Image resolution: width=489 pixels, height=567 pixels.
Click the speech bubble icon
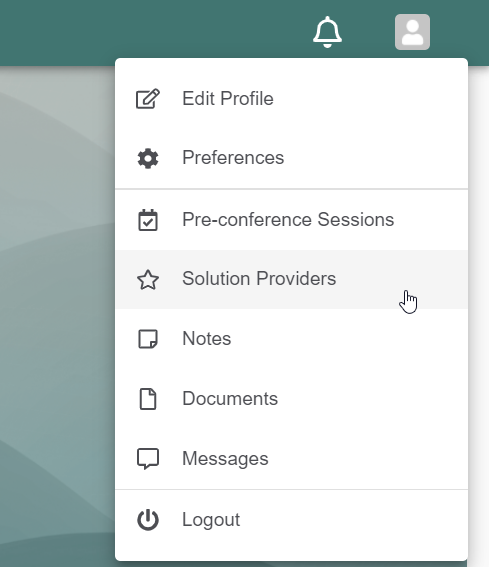click(148, 459)
